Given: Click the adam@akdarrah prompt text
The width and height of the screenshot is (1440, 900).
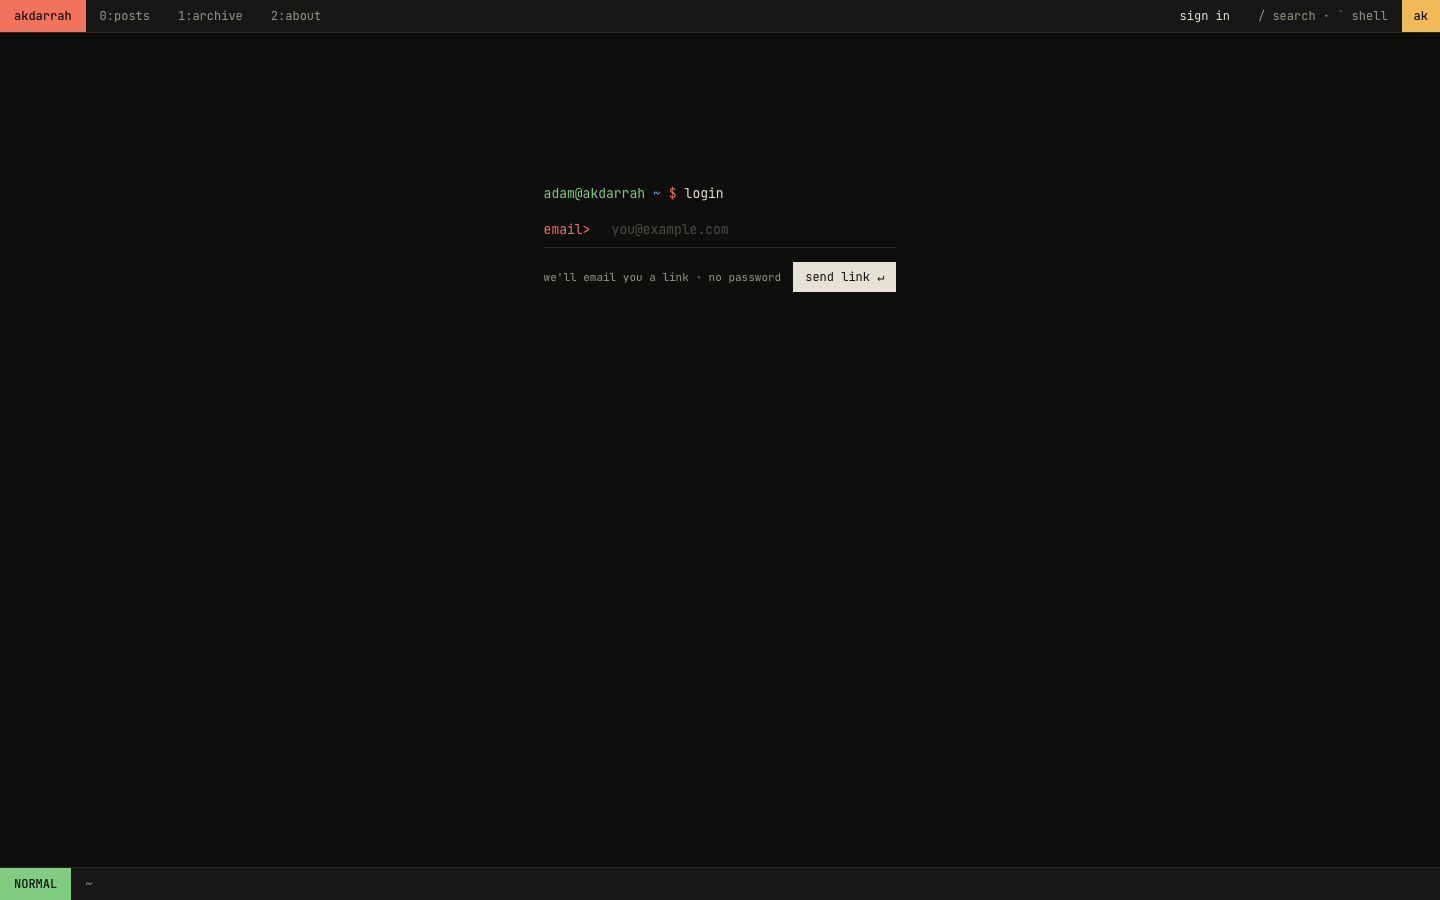Looking at the screenshot, I should click(x=594, y=194).
